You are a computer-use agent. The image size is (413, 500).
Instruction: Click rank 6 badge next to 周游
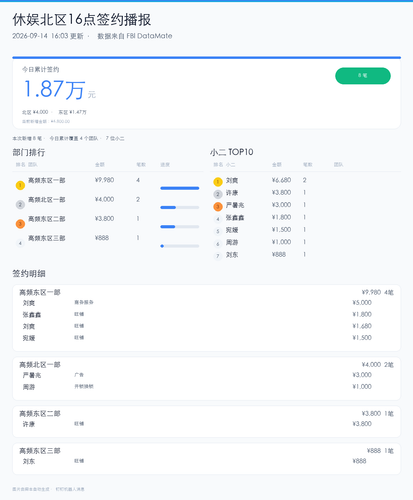pyautogui.click(x=218, y=244)
